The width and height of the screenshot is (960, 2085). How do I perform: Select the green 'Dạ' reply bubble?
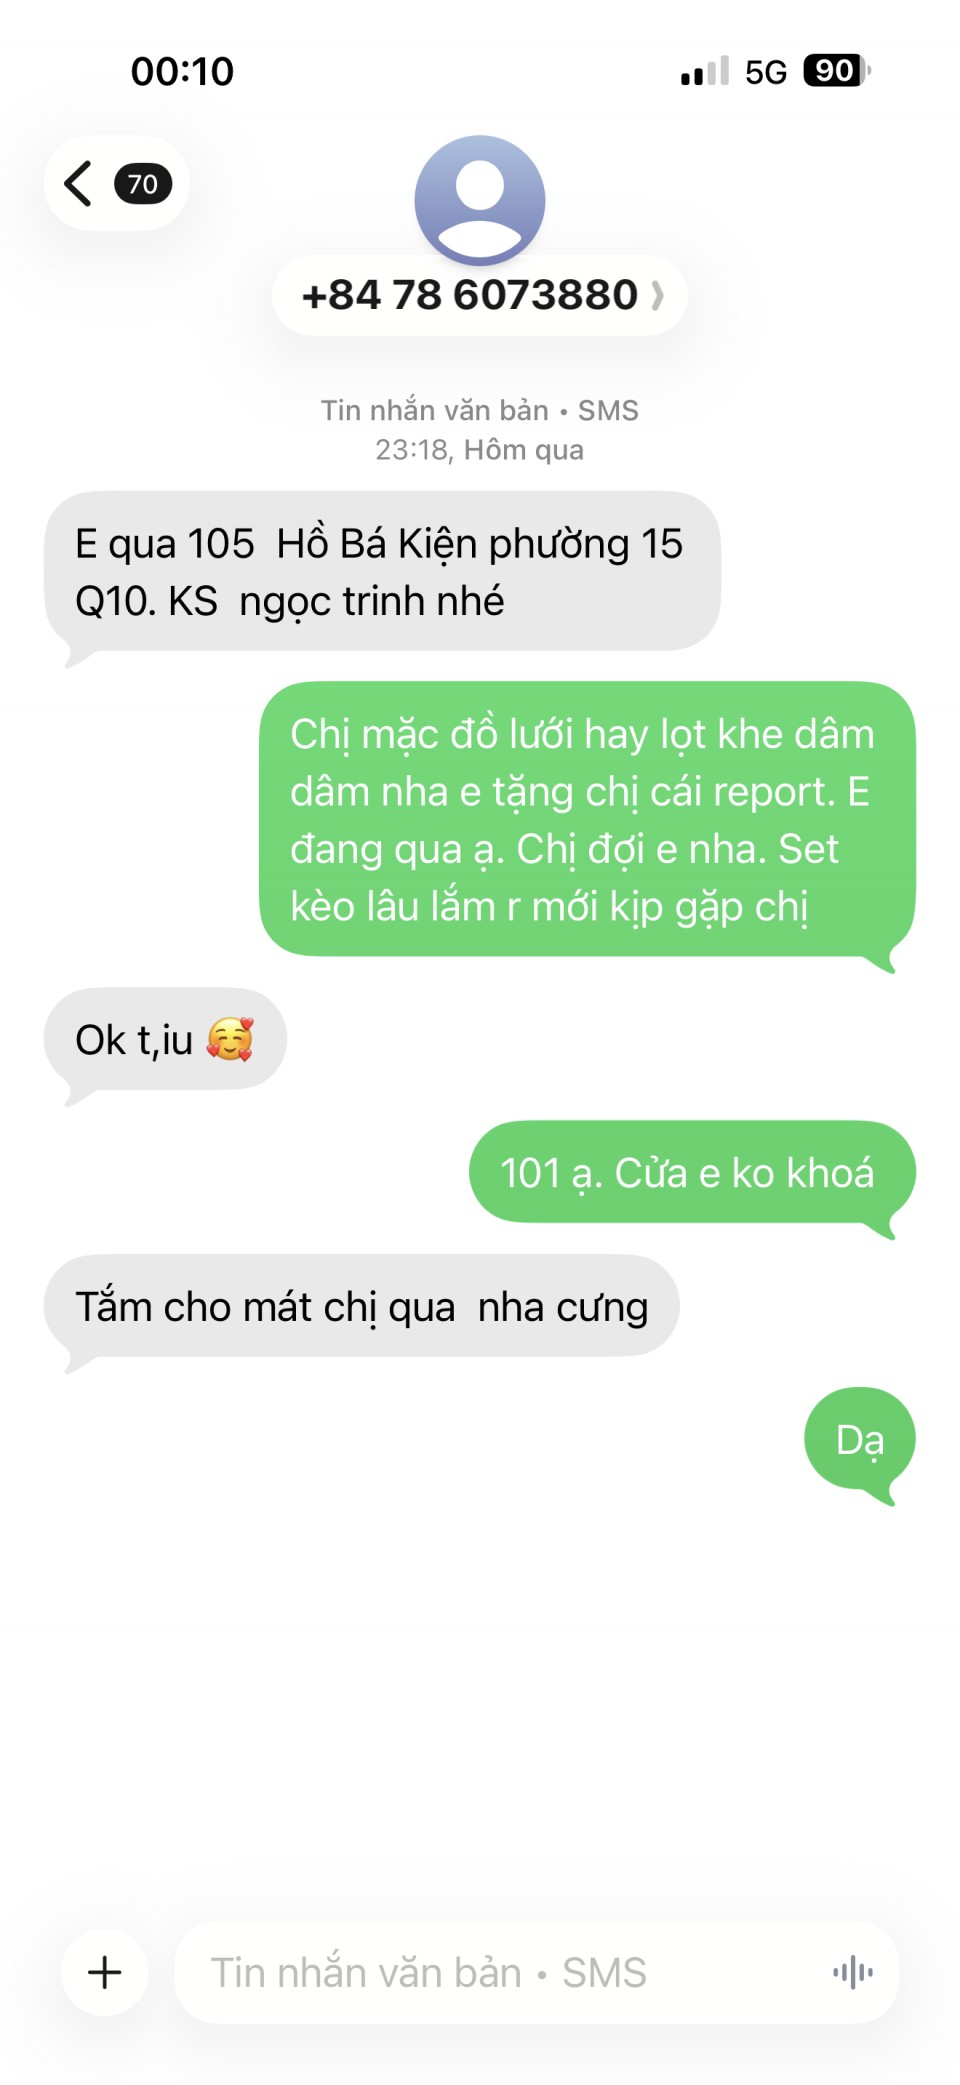point(860,1440)
